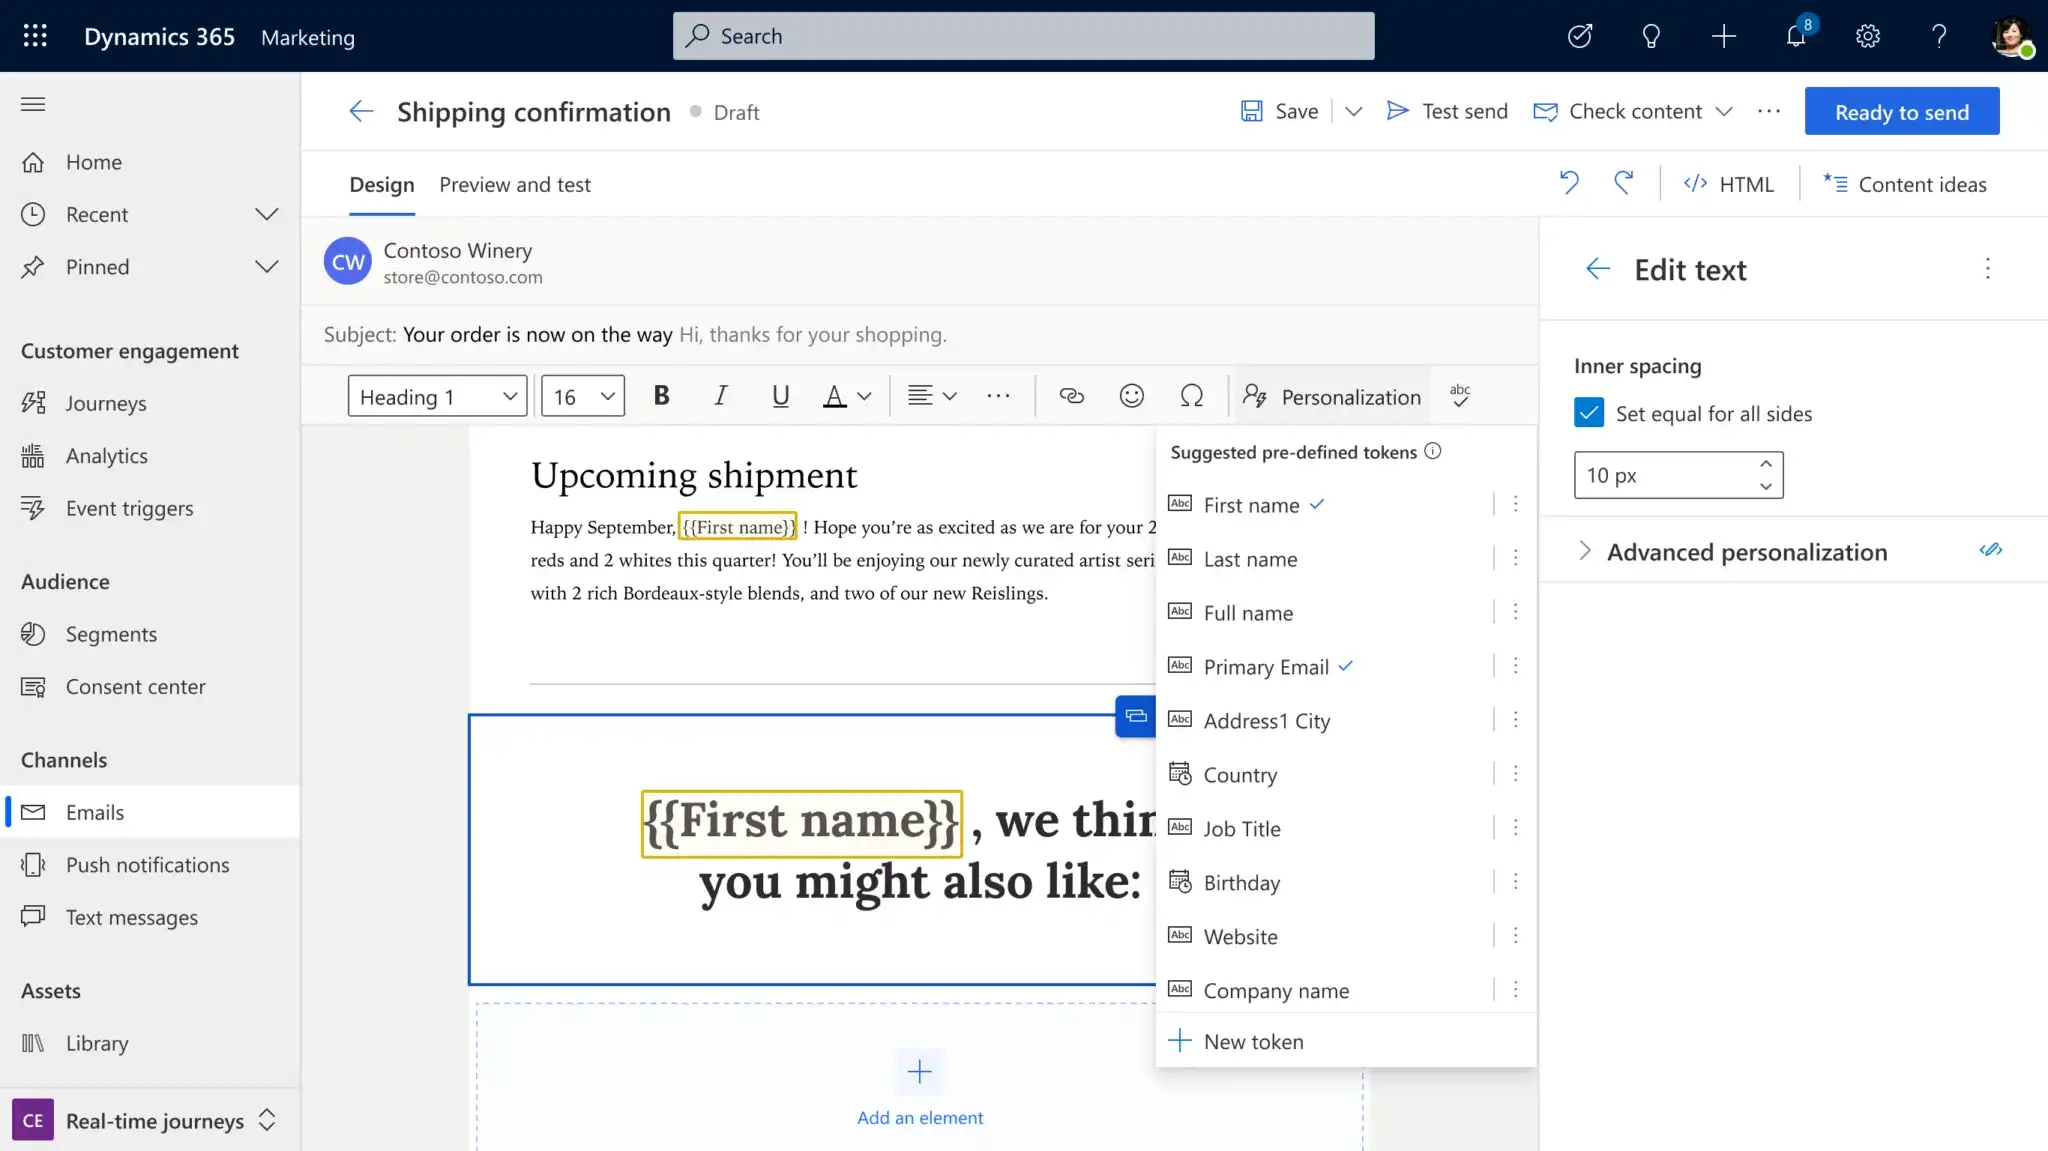2048x1151 pixels.
Task: Click the Bold formatting icon
Action: (660, 395)
